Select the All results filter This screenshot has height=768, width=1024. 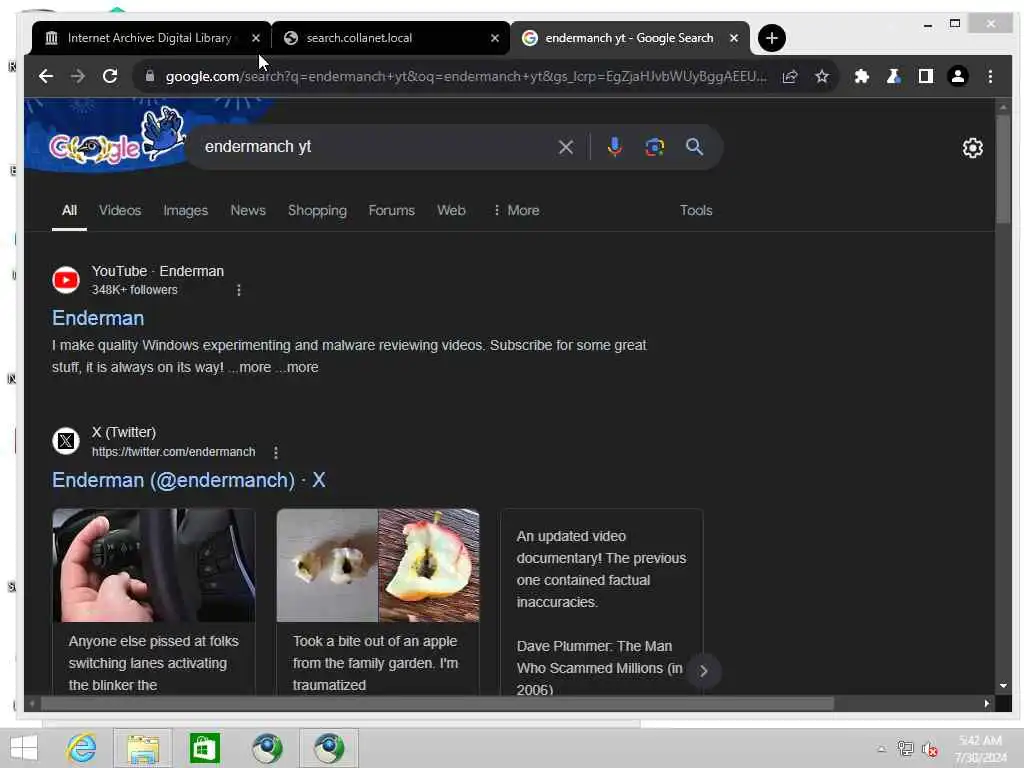click(69, 211)
